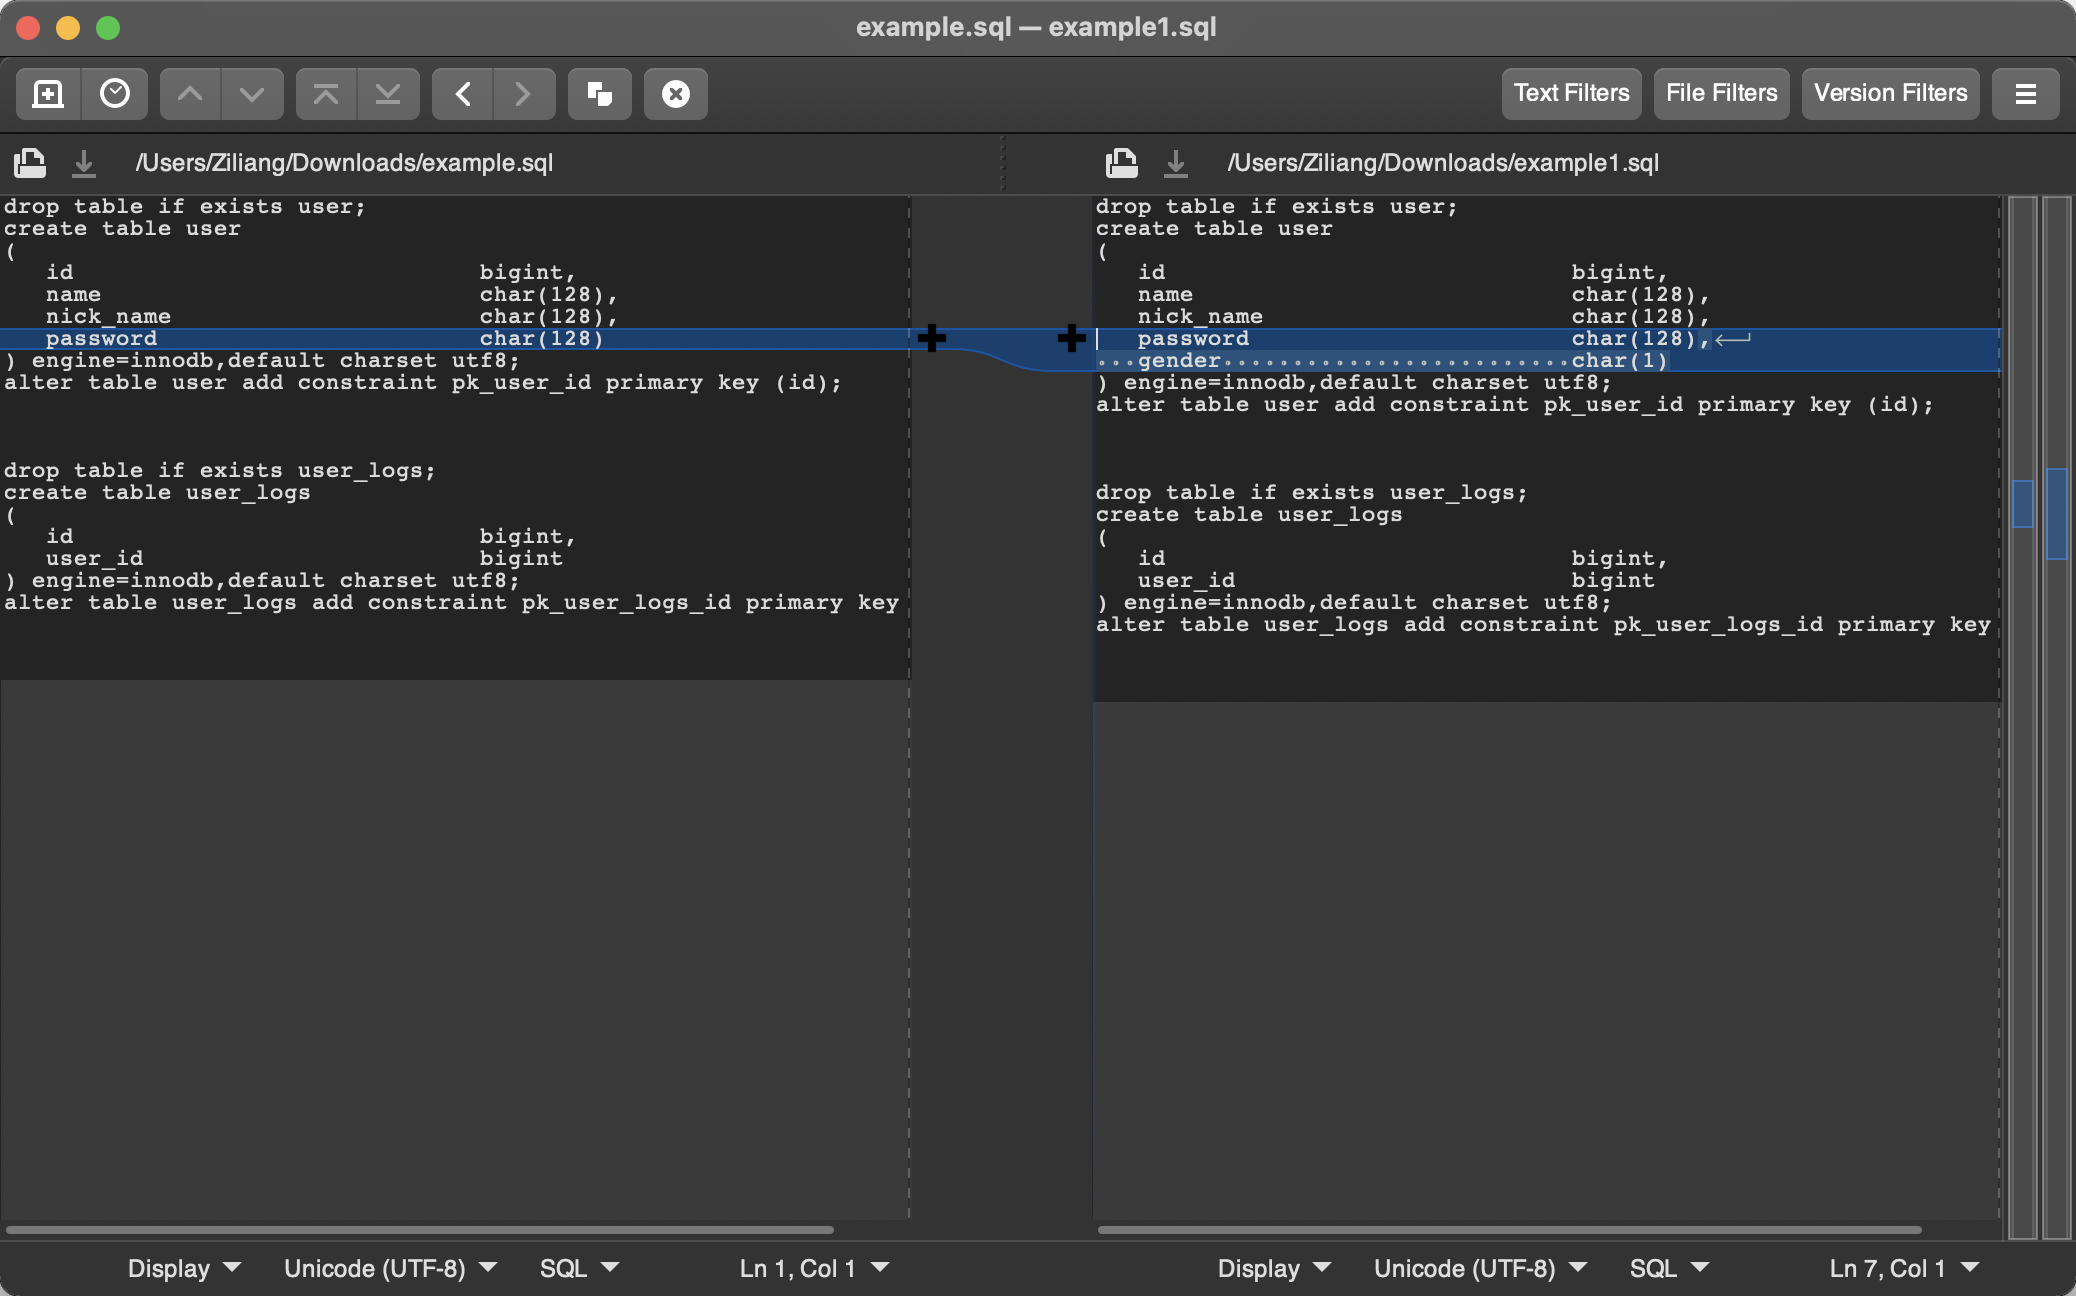The image size is (2076, 1296).
Task: Open the File Filters menu
Action: tap(1721, 94)
